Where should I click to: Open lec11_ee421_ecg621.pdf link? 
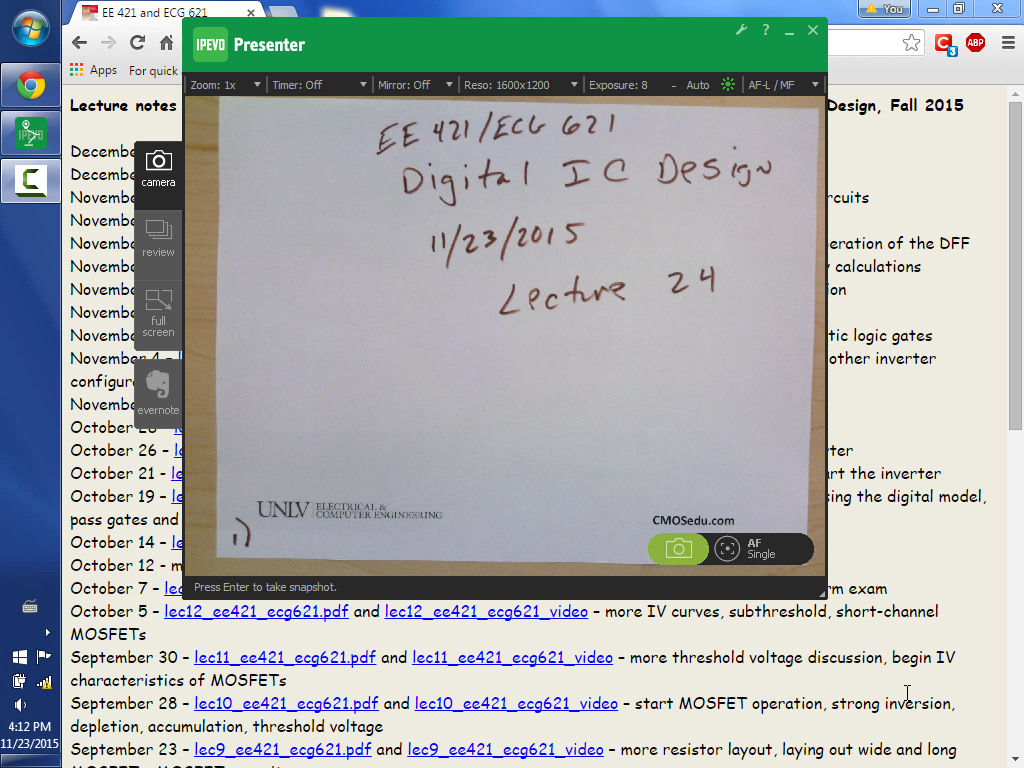click(x=285, y=657)
